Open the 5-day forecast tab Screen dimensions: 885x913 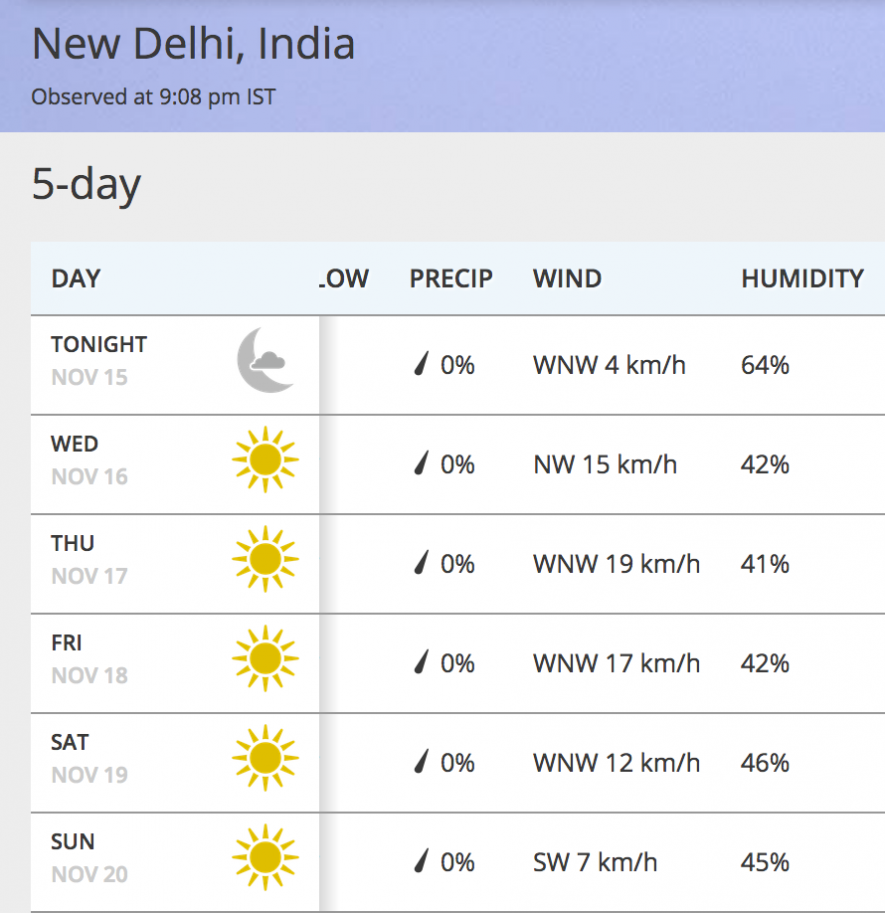point(86,183)
